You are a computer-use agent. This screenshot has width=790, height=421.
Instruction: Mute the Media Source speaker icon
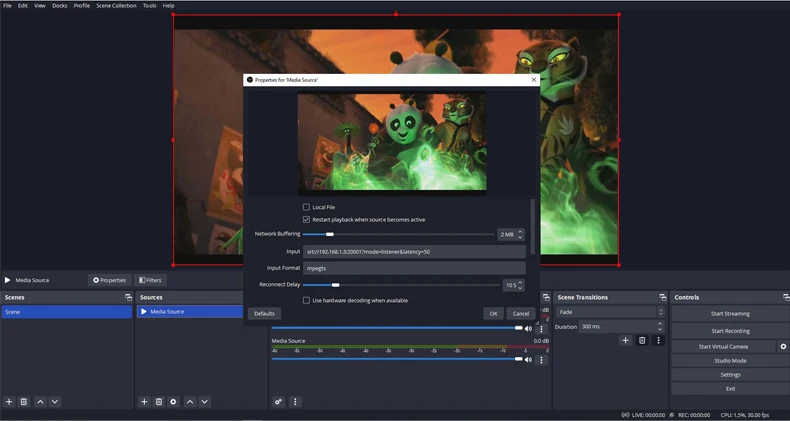click(x=528, y=359)
